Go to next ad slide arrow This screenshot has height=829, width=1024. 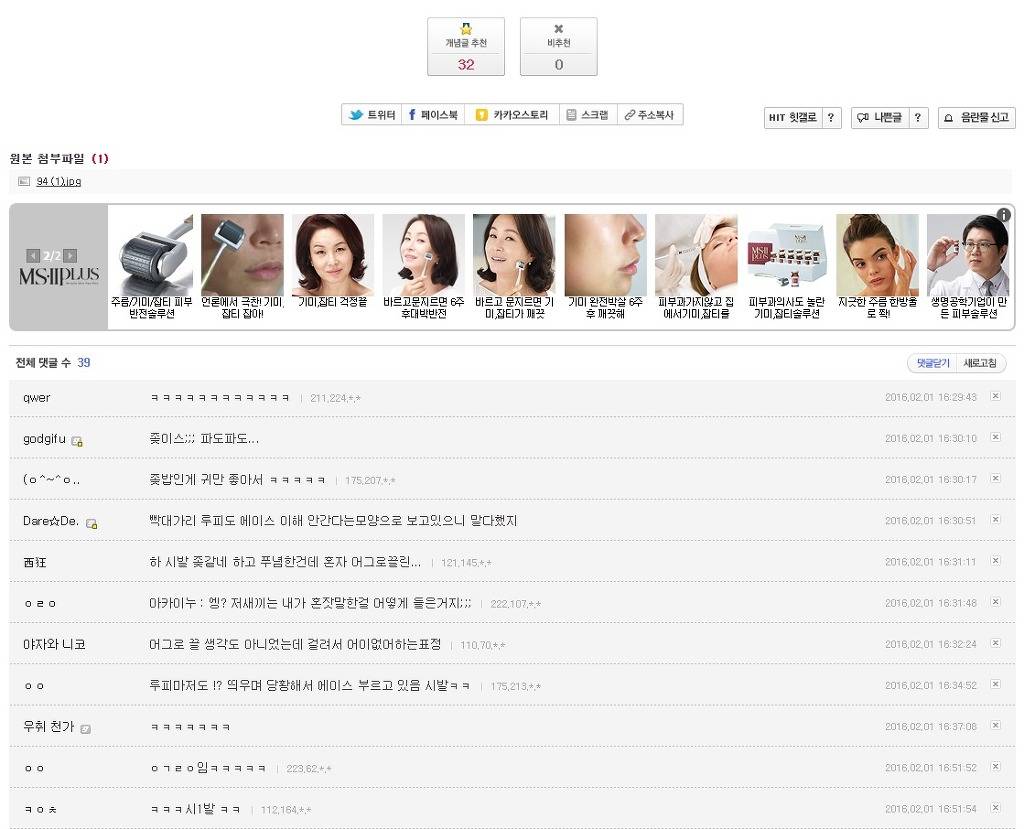coord(70,256)
